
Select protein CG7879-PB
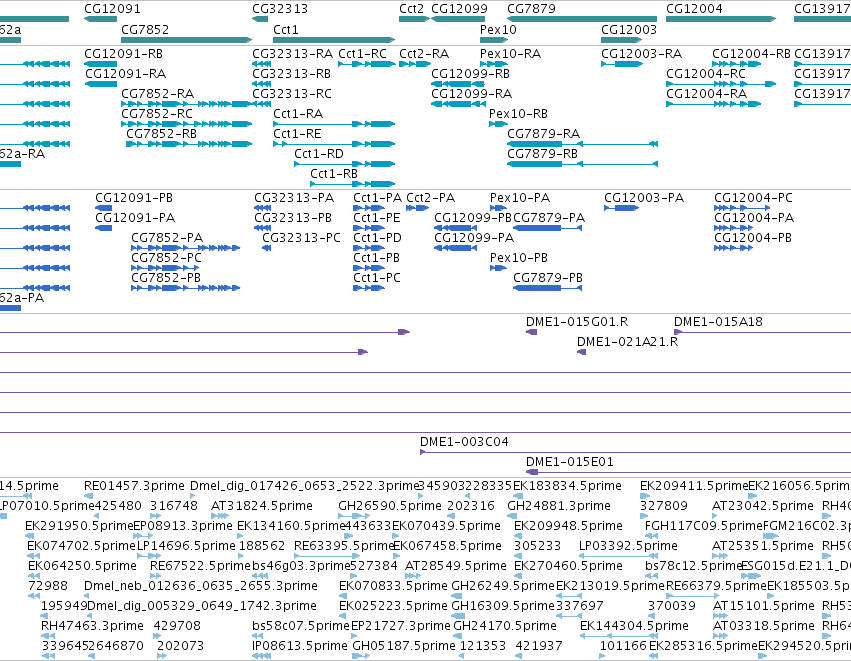click(x=548, y=278)
